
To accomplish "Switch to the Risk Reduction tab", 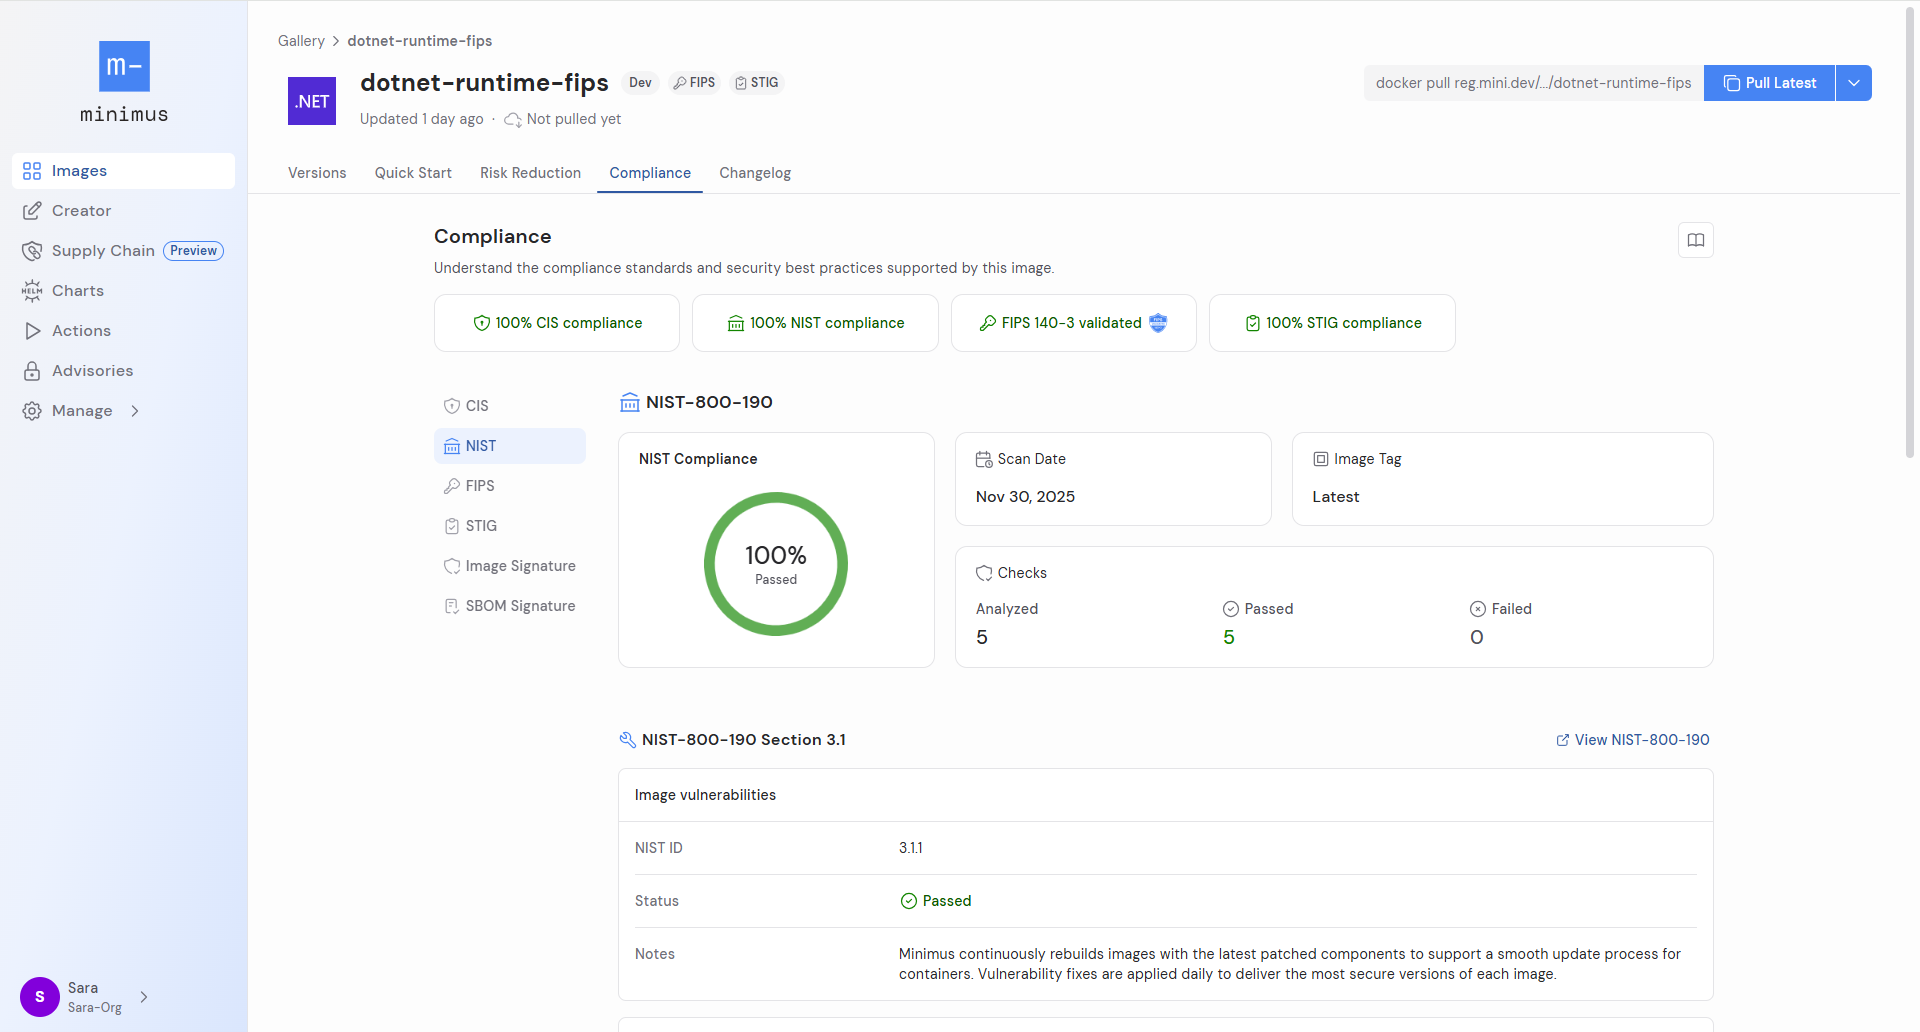I will 530,172.
